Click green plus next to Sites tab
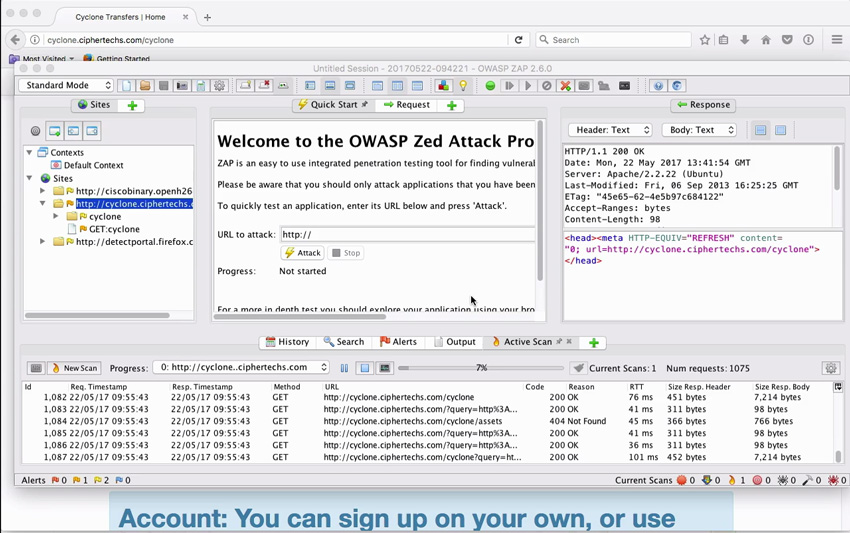 (132, 105)
